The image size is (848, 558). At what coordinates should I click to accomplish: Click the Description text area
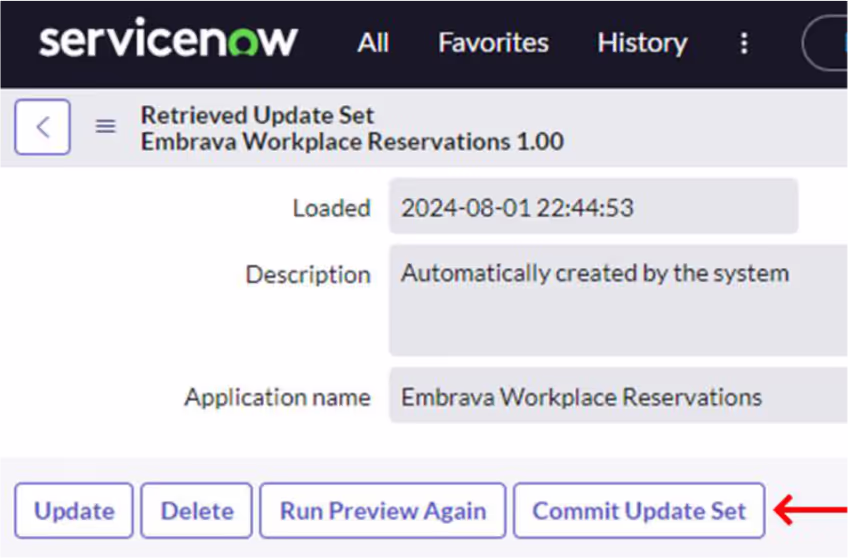point(618,301)
